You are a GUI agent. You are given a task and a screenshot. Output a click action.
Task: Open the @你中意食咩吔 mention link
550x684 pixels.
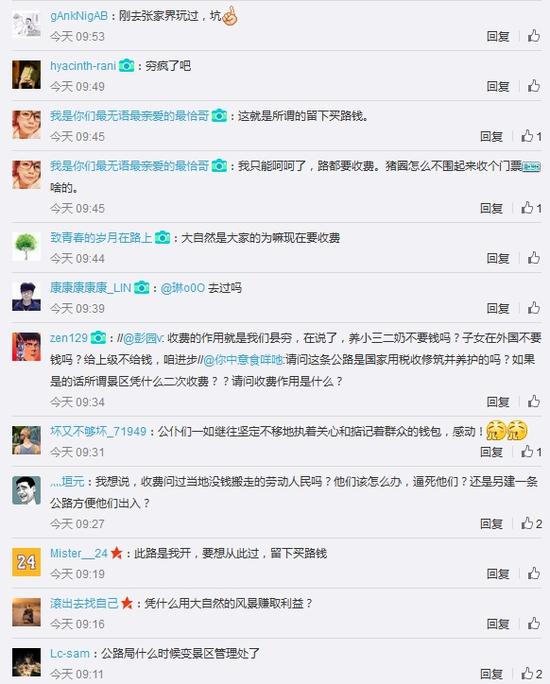point(243,359)
